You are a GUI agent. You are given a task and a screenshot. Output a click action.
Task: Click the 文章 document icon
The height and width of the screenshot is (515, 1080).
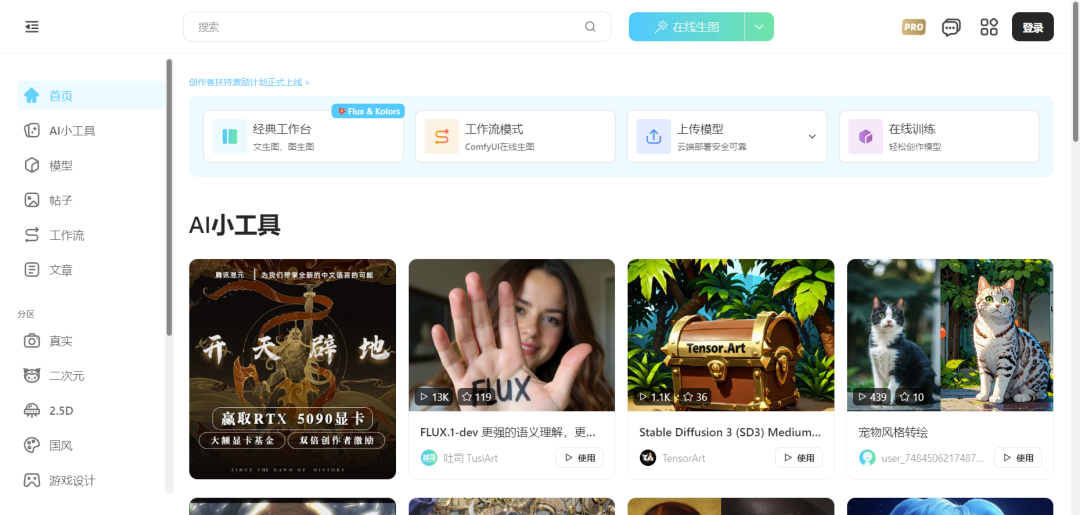32,270
